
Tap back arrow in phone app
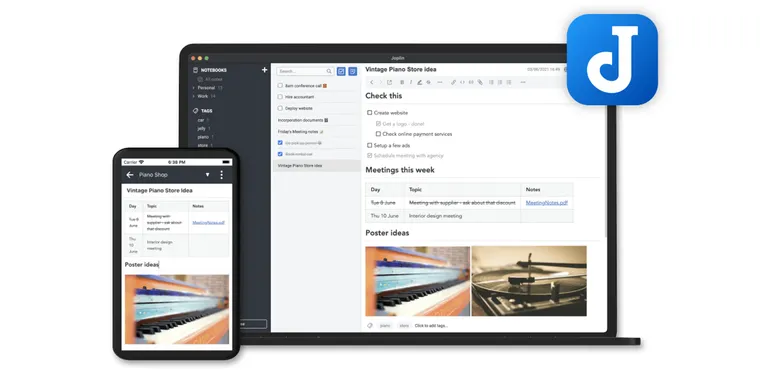(x=129, y=175)
